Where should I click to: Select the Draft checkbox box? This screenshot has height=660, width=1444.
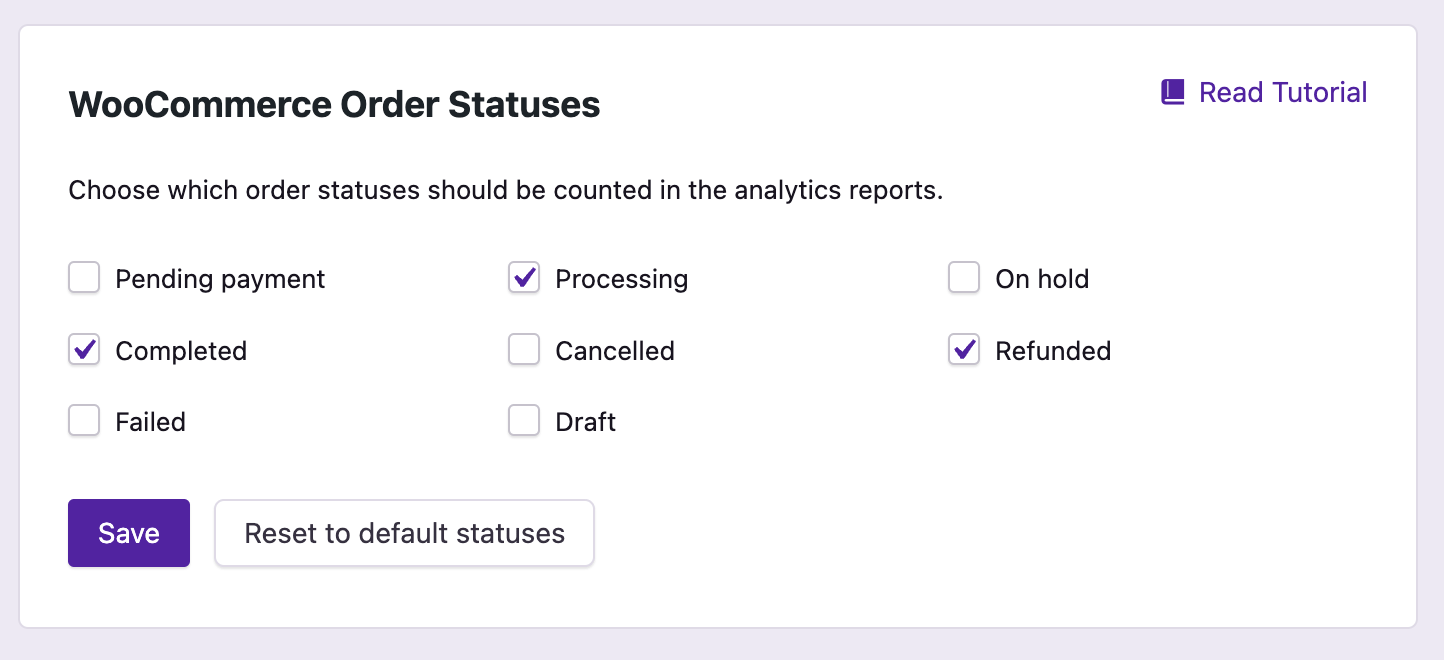click(x=524, y=421)
